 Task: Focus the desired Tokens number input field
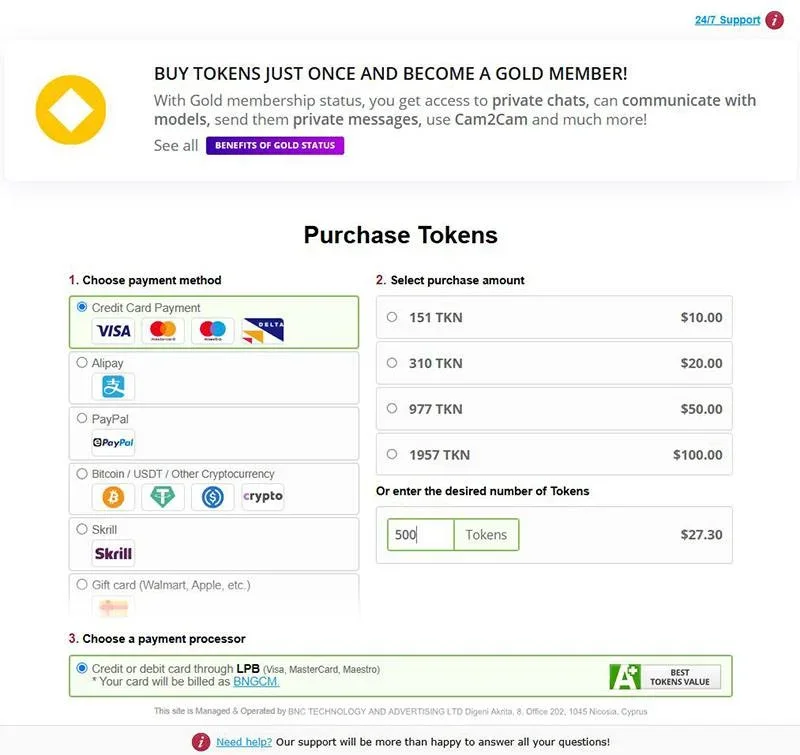tap(420, 535)
